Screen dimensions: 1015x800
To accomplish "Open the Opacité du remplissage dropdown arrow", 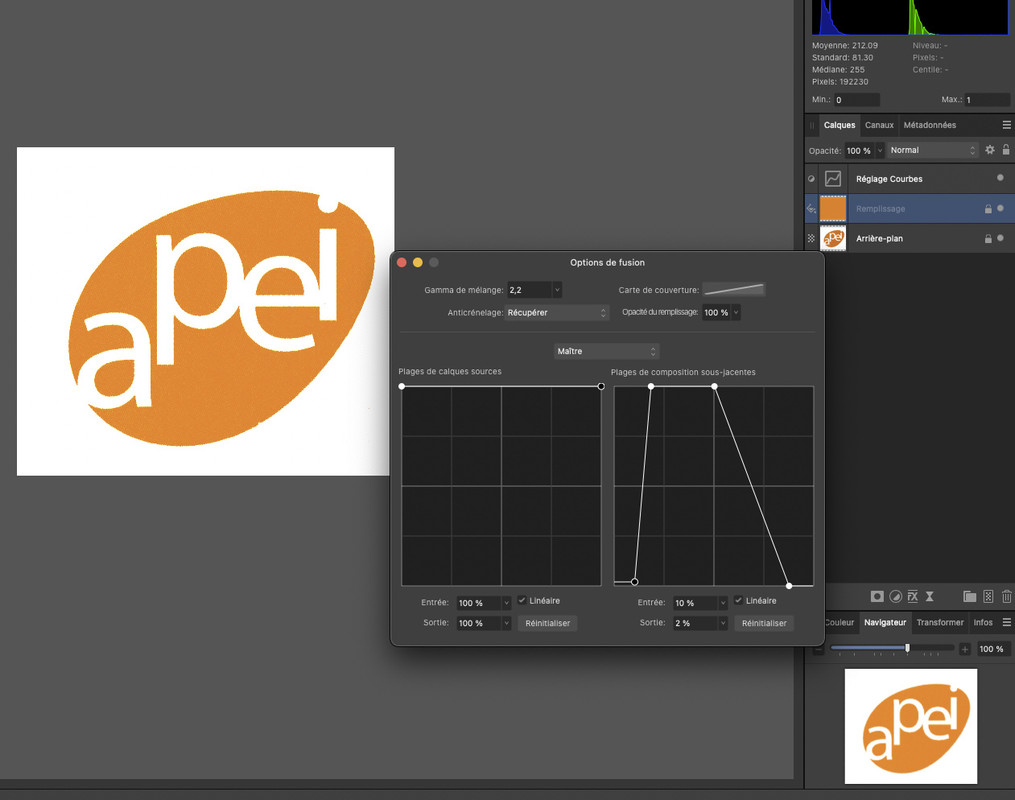I will coord(736,313).
